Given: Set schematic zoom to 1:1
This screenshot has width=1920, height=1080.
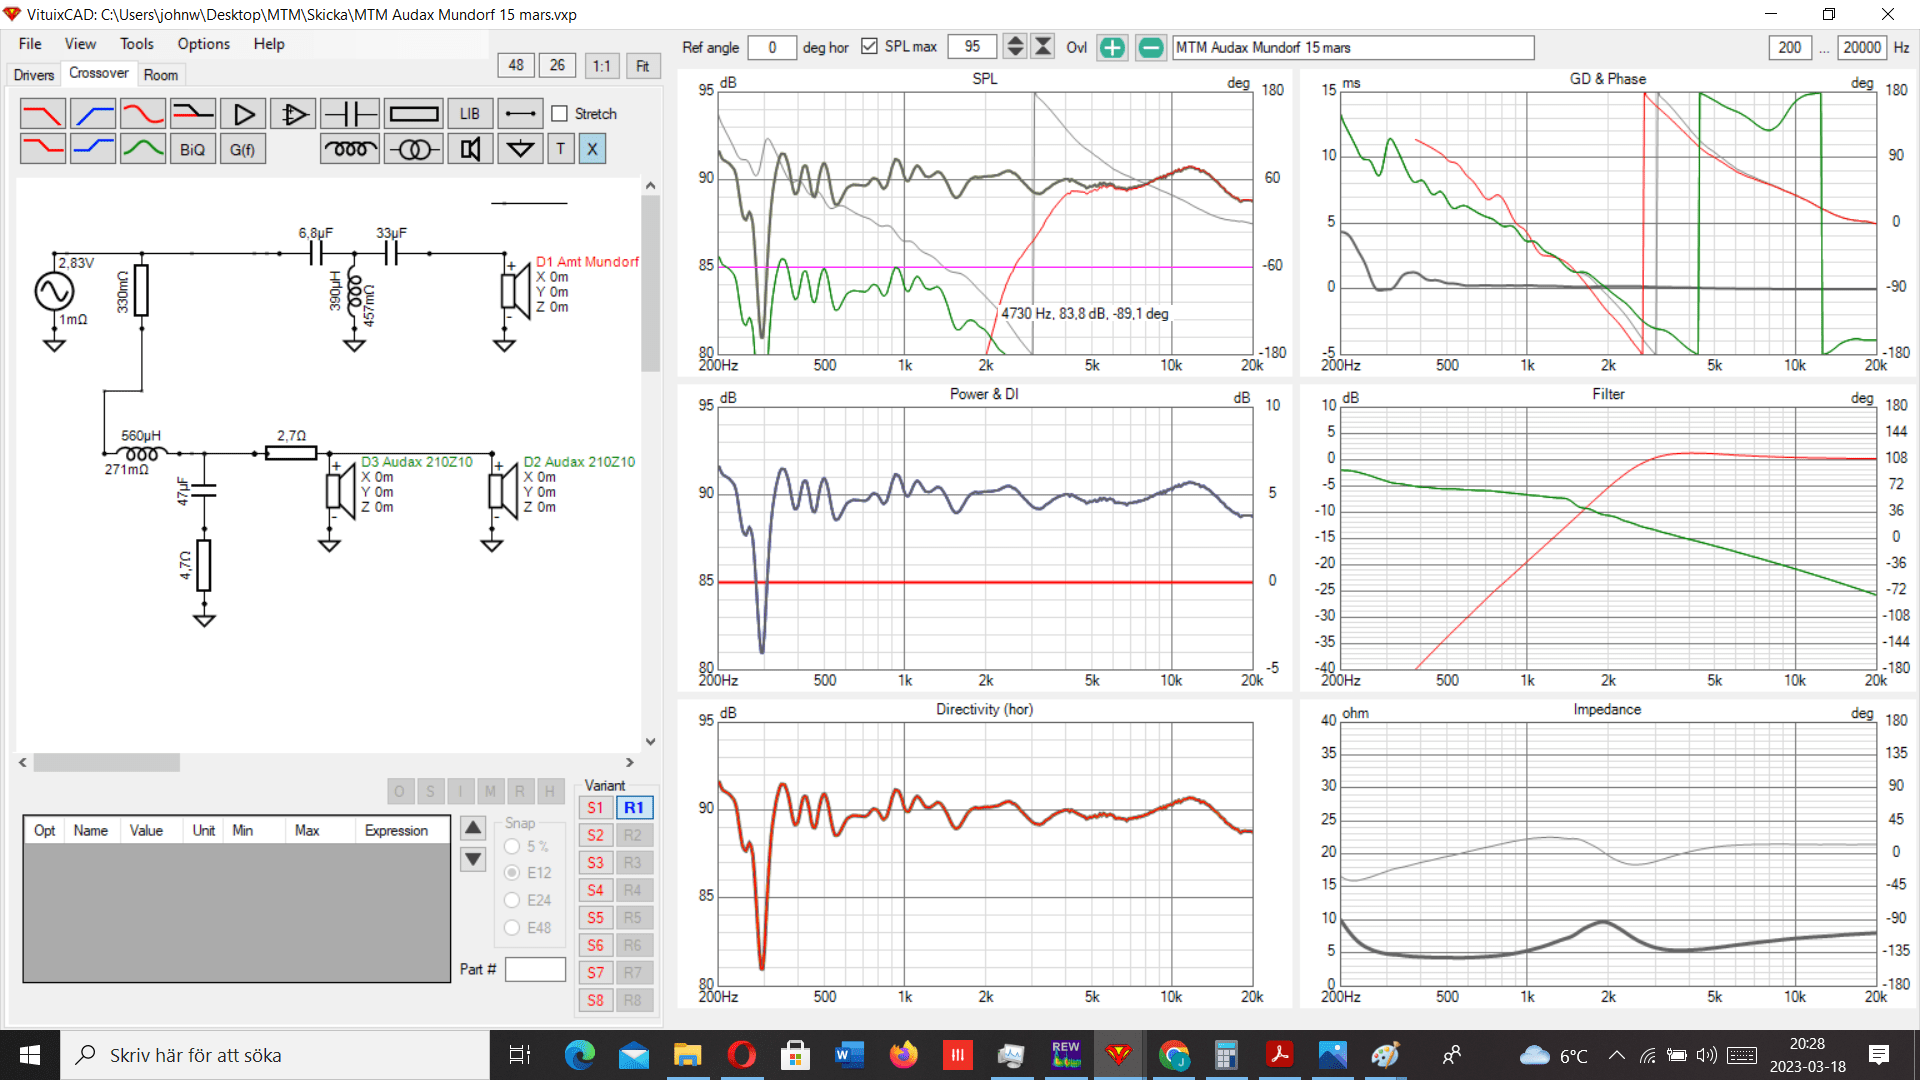Looking at the screenshot, I should [x=601, y=66].
